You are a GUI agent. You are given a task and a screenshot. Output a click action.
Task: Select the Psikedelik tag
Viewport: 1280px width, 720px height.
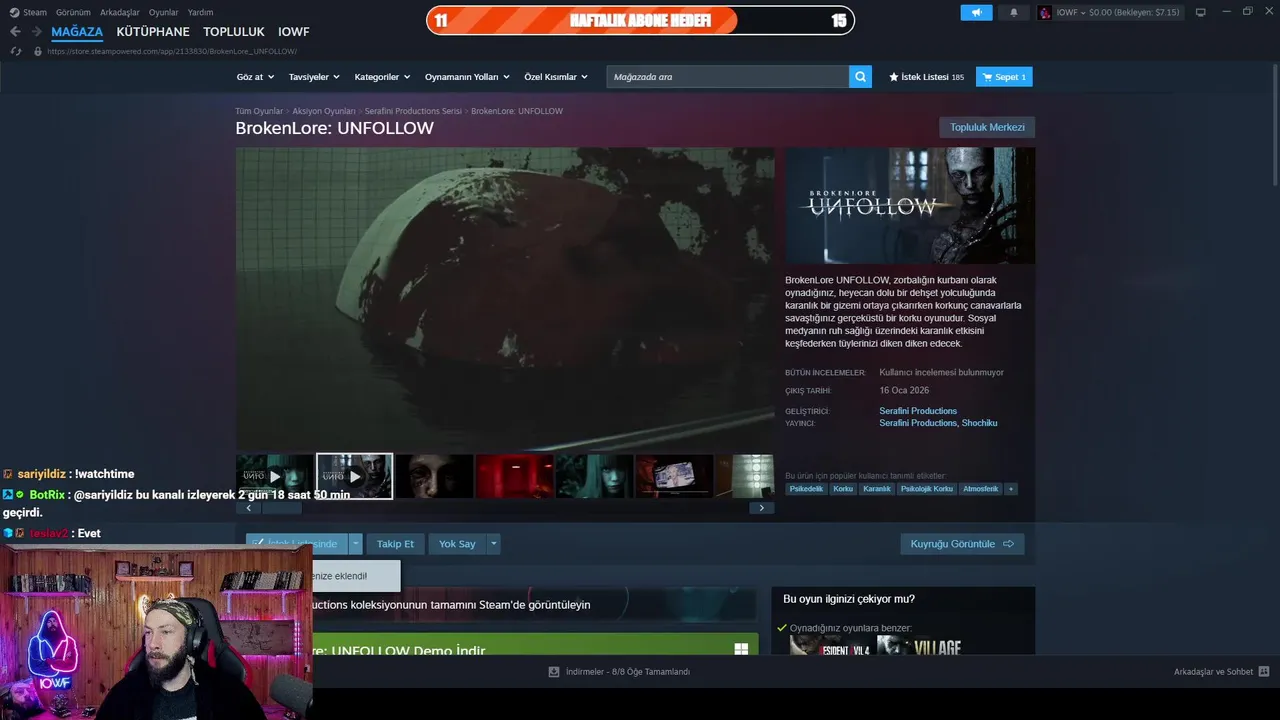click(807, 489)
